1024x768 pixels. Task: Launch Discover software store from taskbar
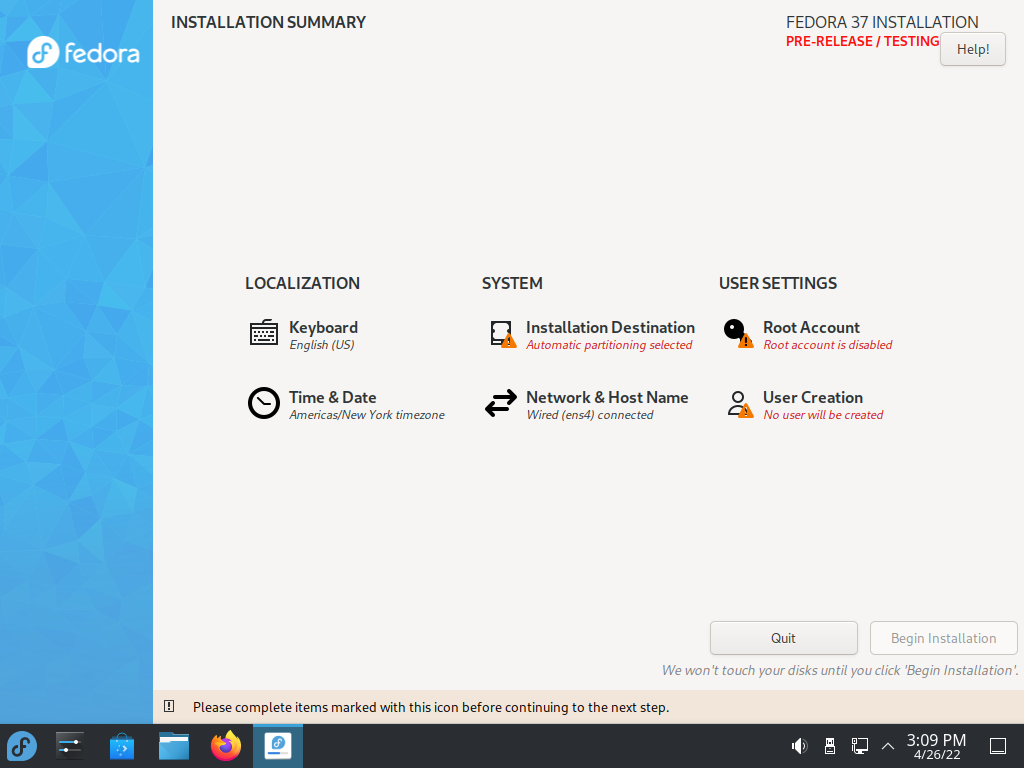click(x=121, y=746)
